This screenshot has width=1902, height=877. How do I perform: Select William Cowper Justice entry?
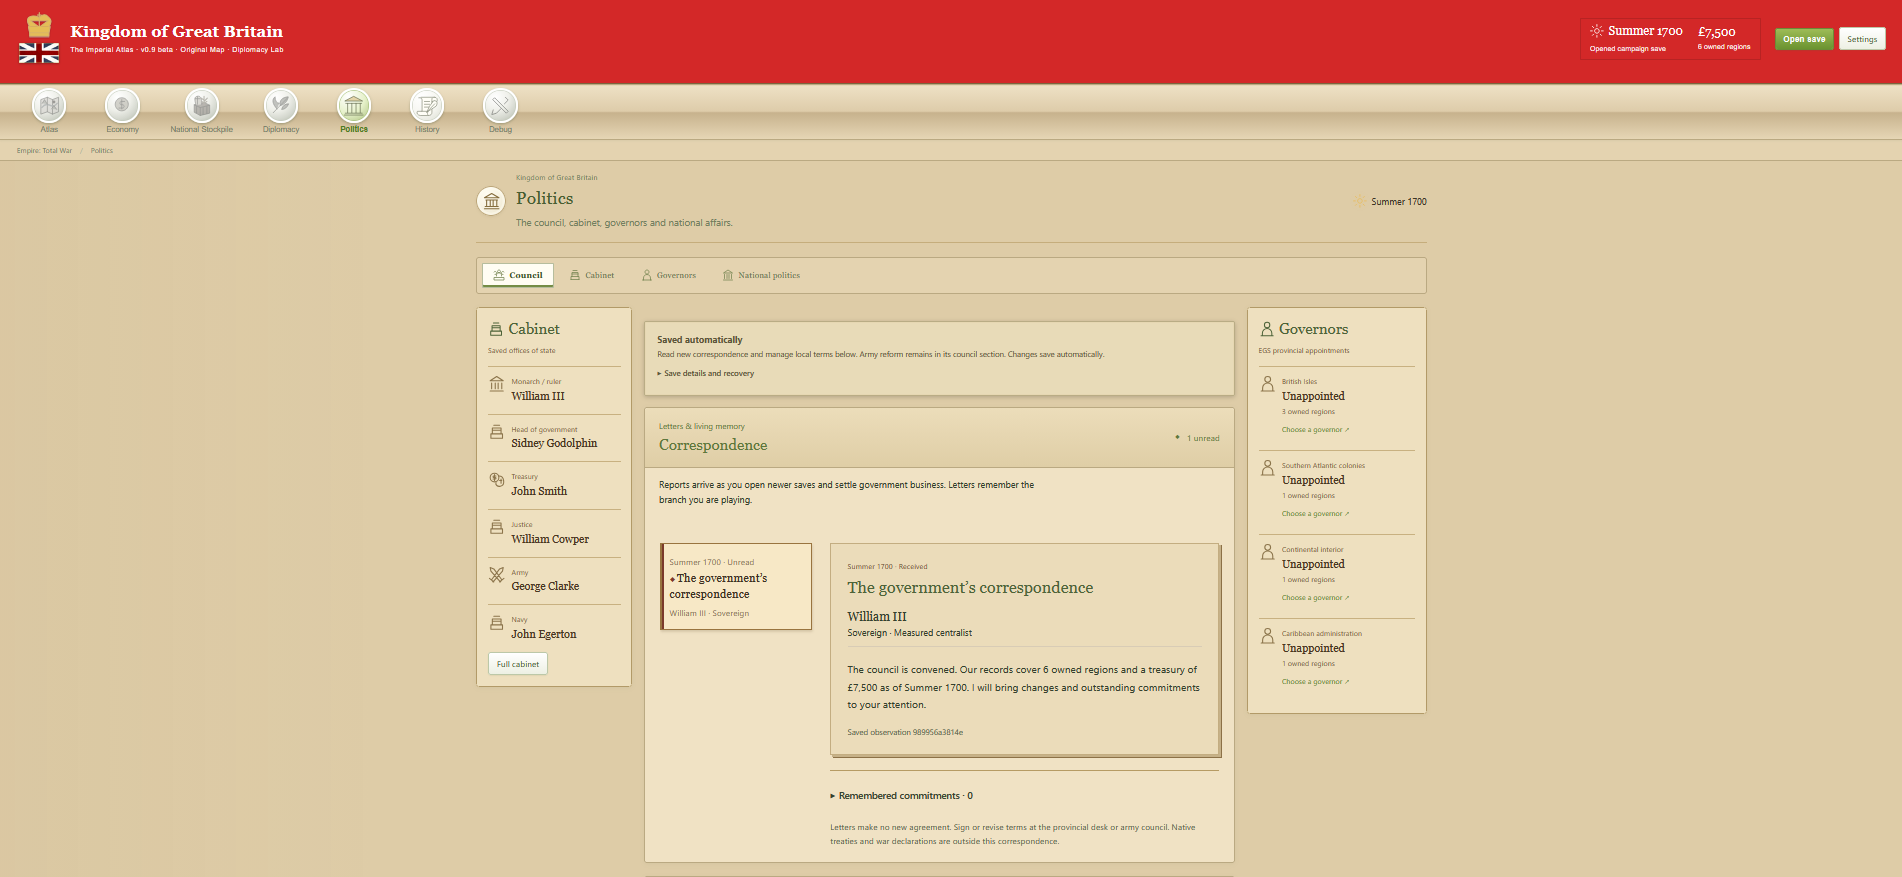point(554,533)
